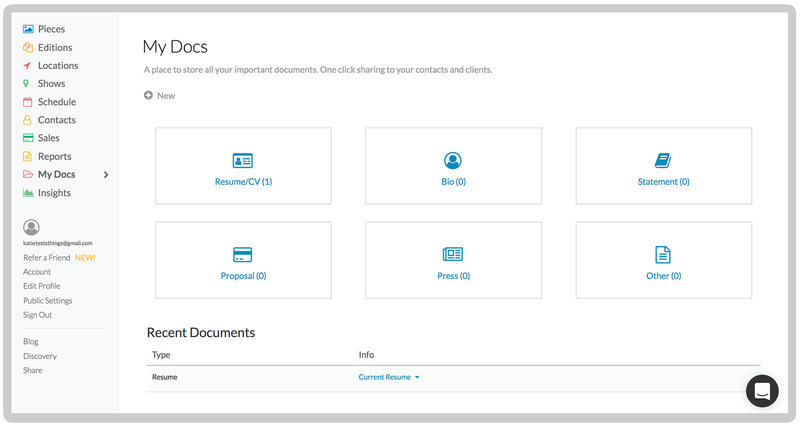
Task: Click the Proposal card icon
Action: click(243, 255)
